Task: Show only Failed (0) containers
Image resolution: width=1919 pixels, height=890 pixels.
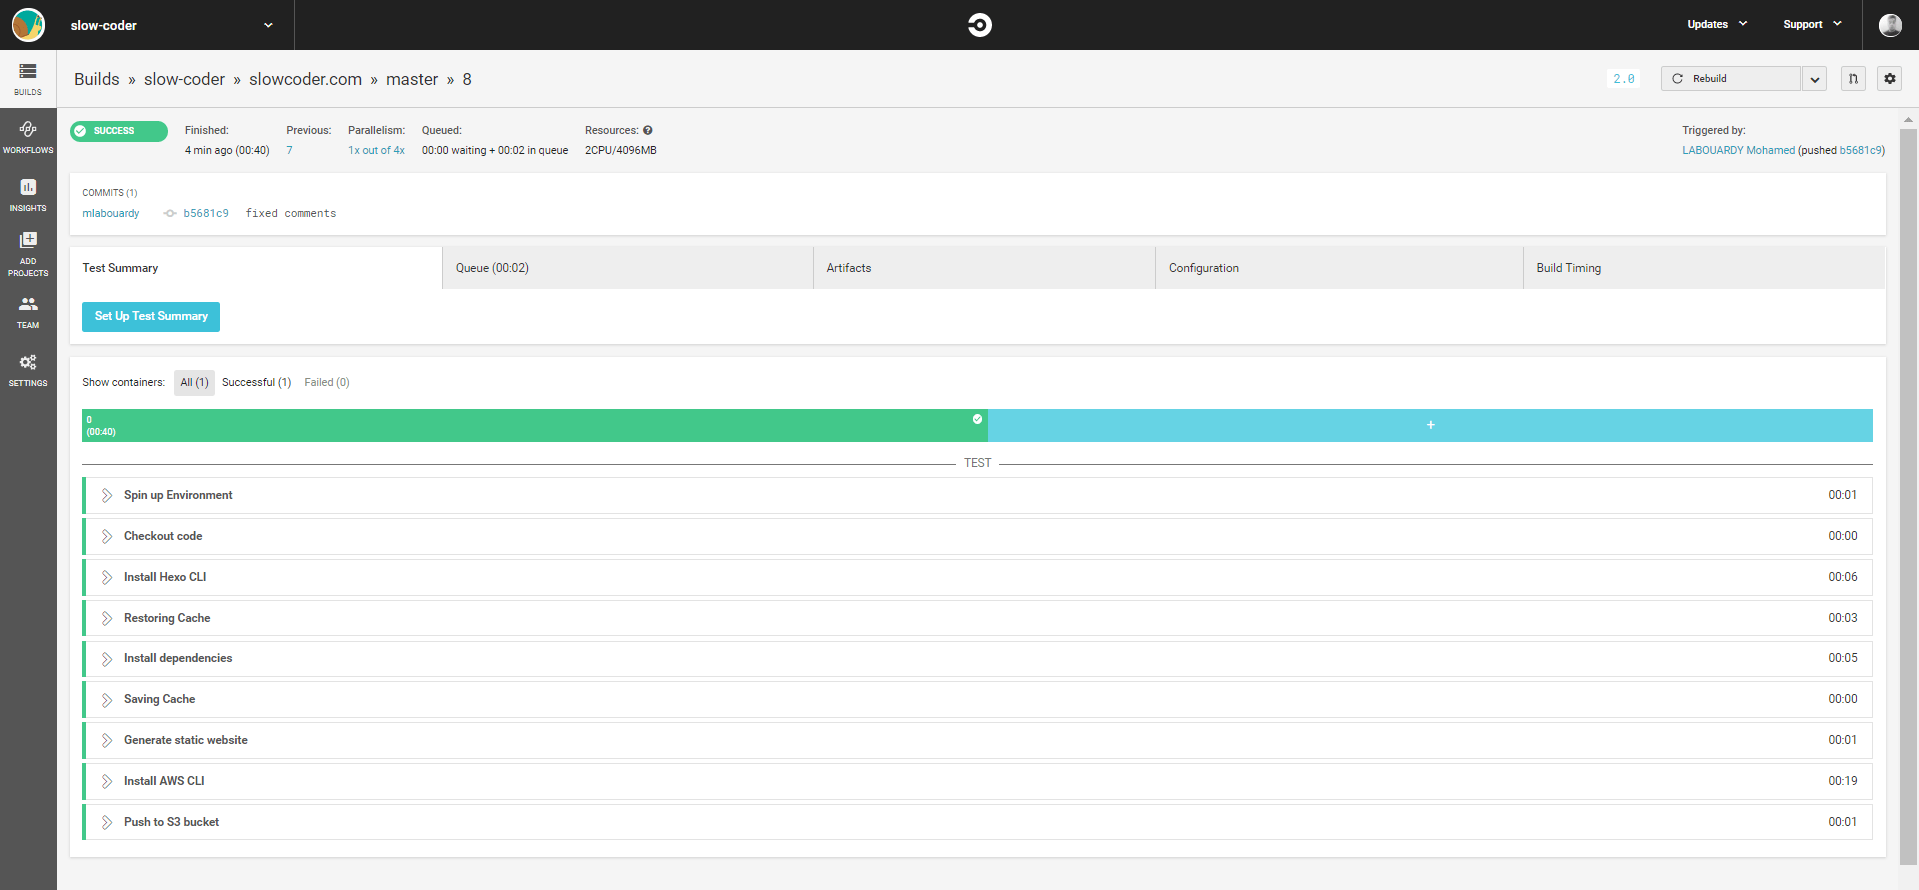Action: tap(327, 383)
